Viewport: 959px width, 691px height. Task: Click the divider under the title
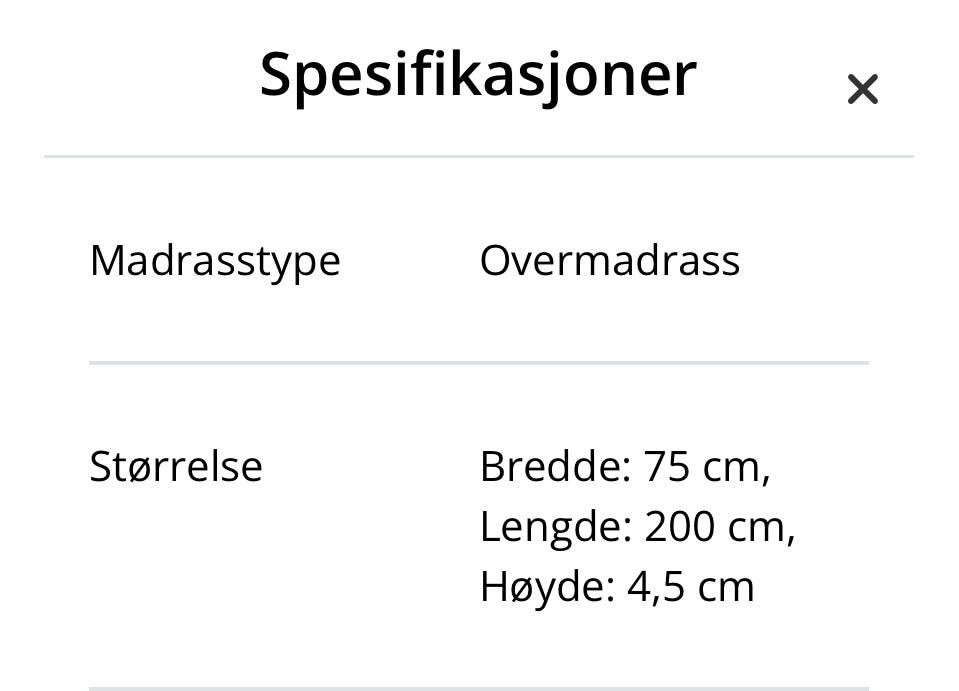[478, 156]
